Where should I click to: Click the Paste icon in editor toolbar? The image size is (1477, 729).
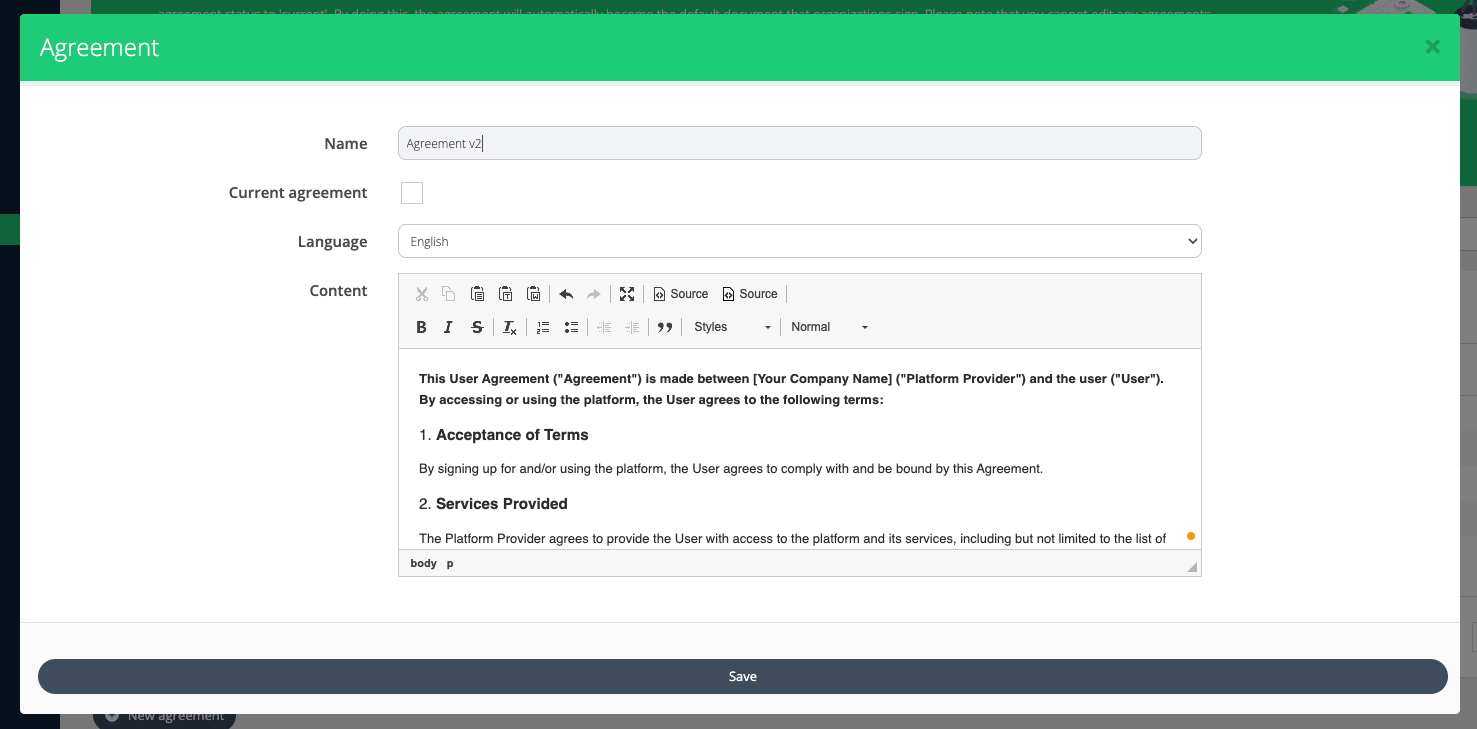[478, 294]
